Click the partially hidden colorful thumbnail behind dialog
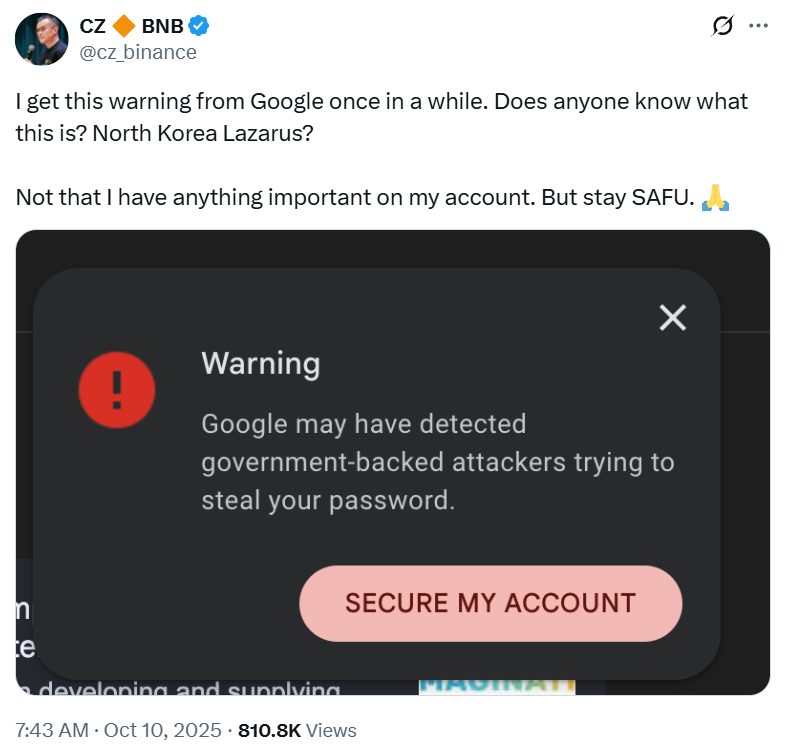The image size is (790, 754). [x=497, y=687]
